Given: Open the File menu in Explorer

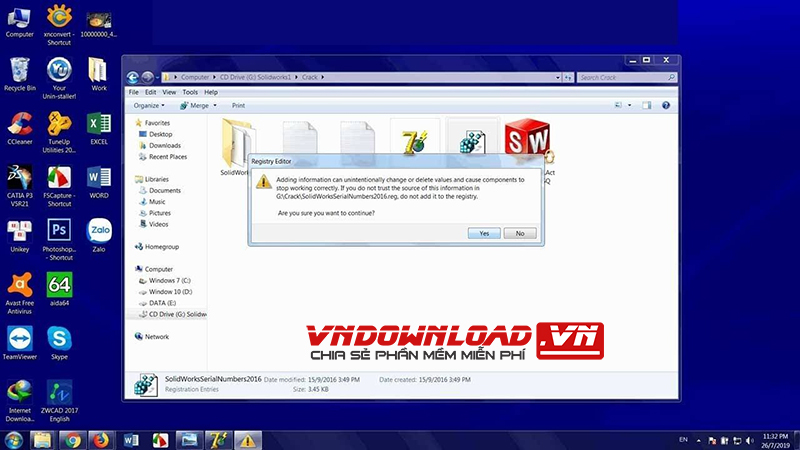Looking at the screenshot, I should [134, 92].
